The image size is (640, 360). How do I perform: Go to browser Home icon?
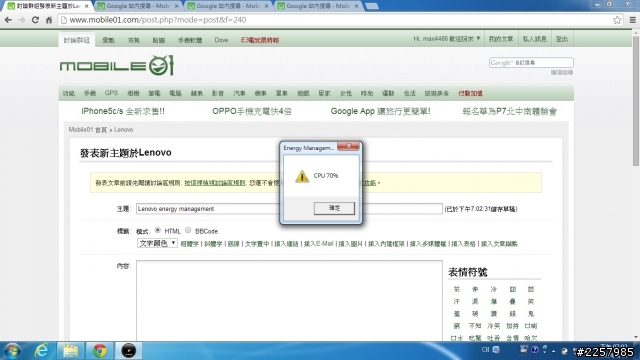(x=49, y=20)
